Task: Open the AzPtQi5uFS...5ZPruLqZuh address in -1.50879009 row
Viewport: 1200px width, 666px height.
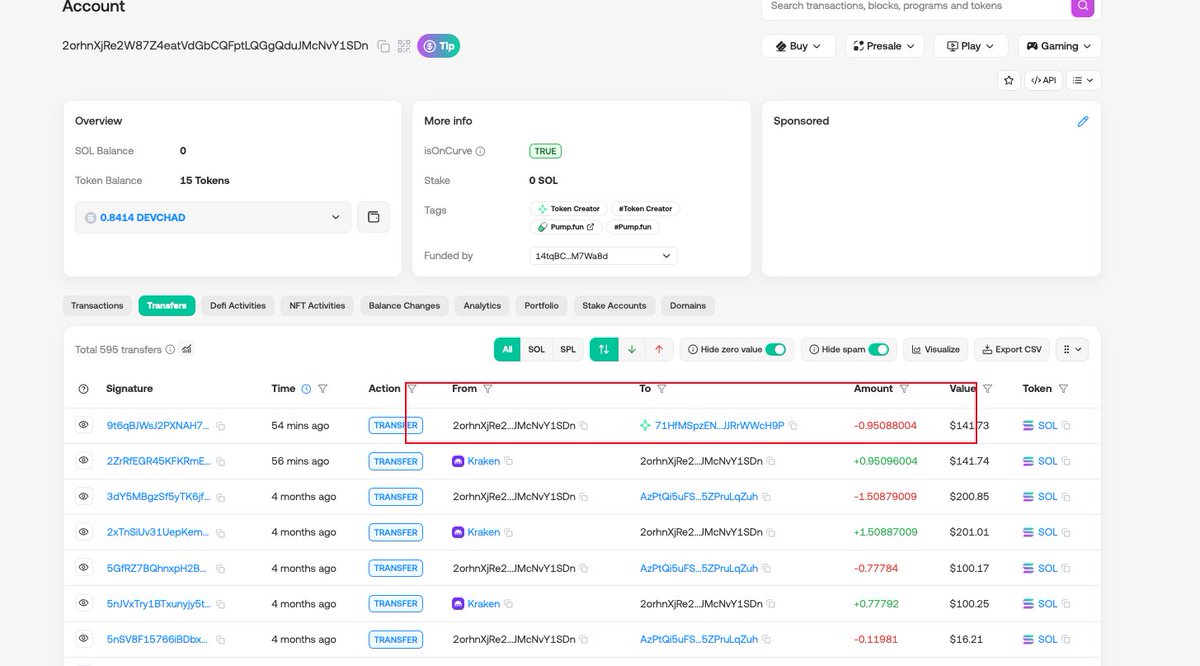Action: pos(698,497)
